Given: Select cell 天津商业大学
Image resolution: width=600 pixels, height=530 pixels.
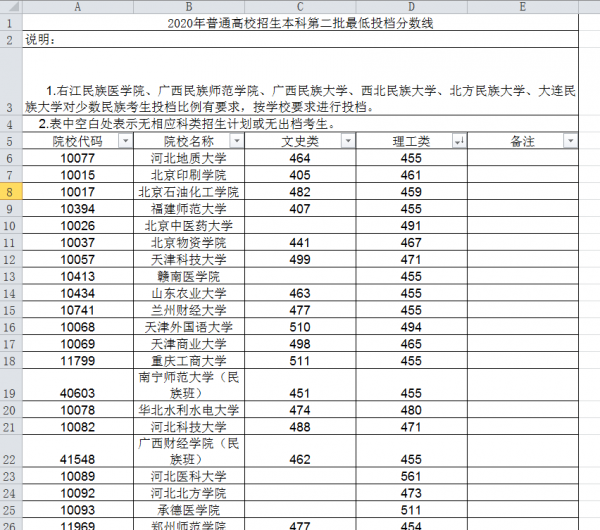Looking at the screenshot, I should [x=189, y=344].
